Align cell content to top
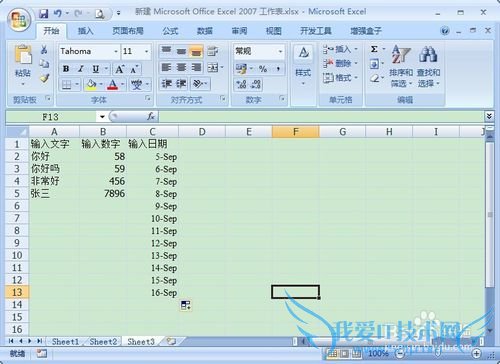This screenshot has height=364, width=500. click(166, 51)
